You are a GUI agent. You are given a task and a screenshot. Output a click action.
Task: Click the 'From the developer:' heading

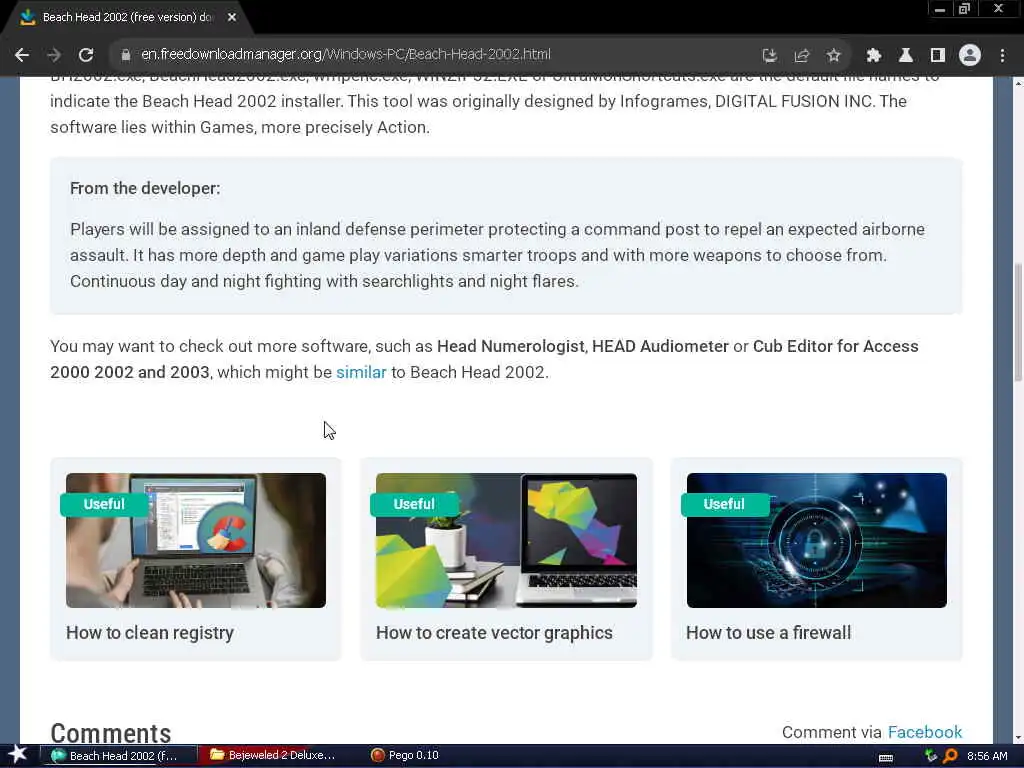click(145, 189)
